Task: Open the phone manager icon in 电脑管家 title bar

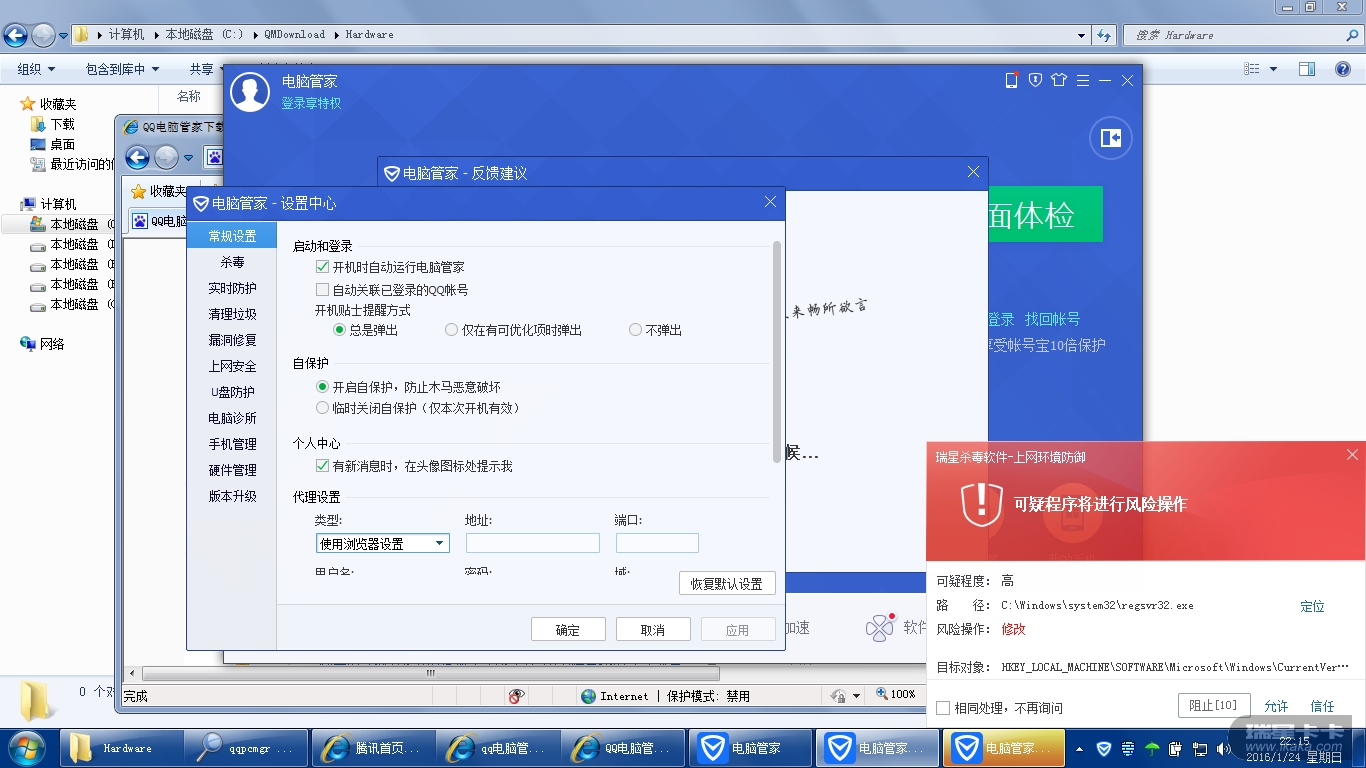Action: (1011, 80)
